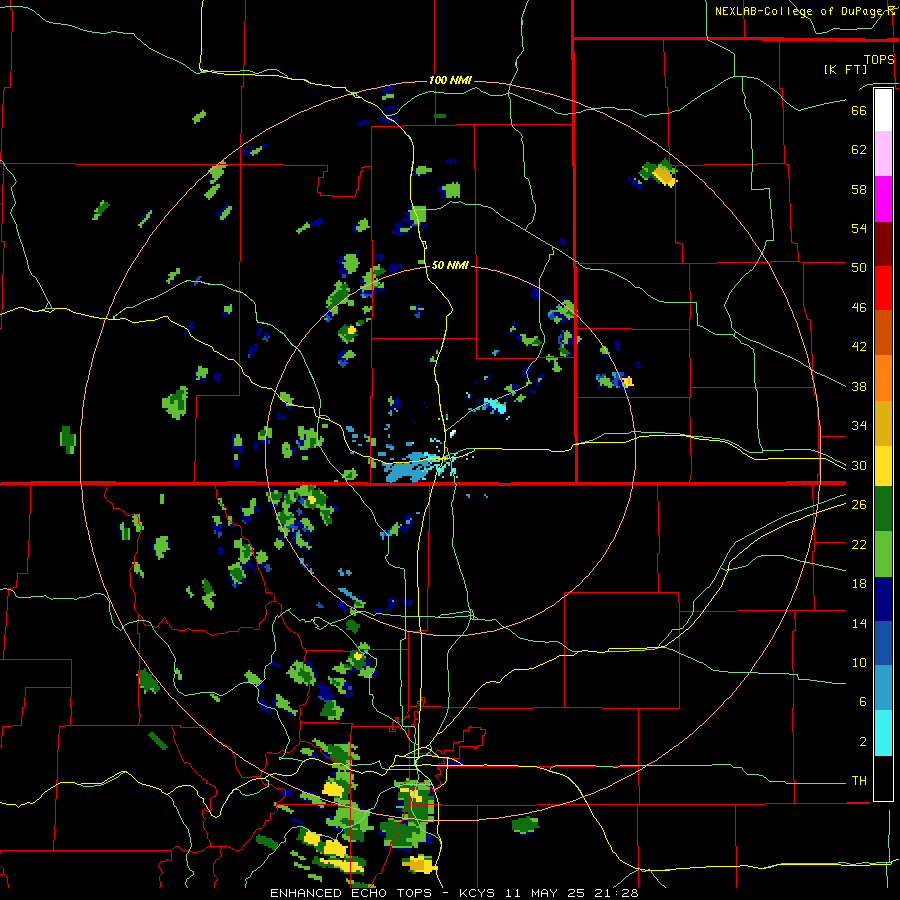The height and width of the screenshot is (900, 900).
Task: Click the navy blue legend swatch
Action: pos(883,599)
